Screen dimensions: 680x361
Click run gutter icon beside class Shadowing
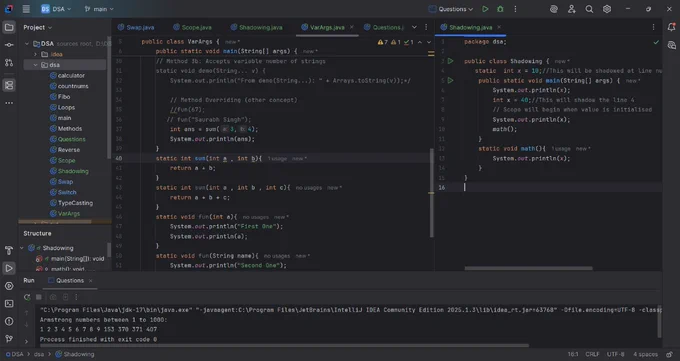coord(451,61)
